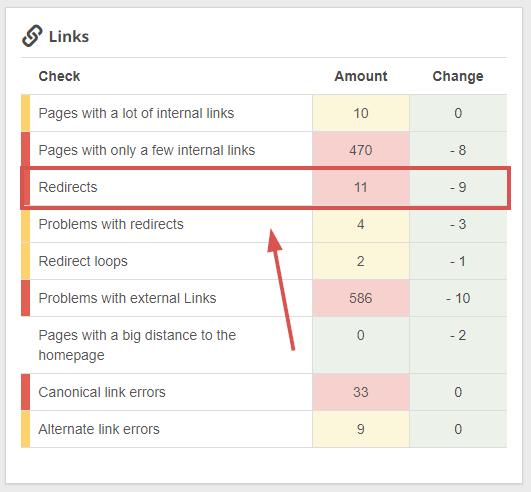Image resolution: width=531 pixels, height=492 pixels.
Task: Click the Check column header
Action: pos(59,76)
